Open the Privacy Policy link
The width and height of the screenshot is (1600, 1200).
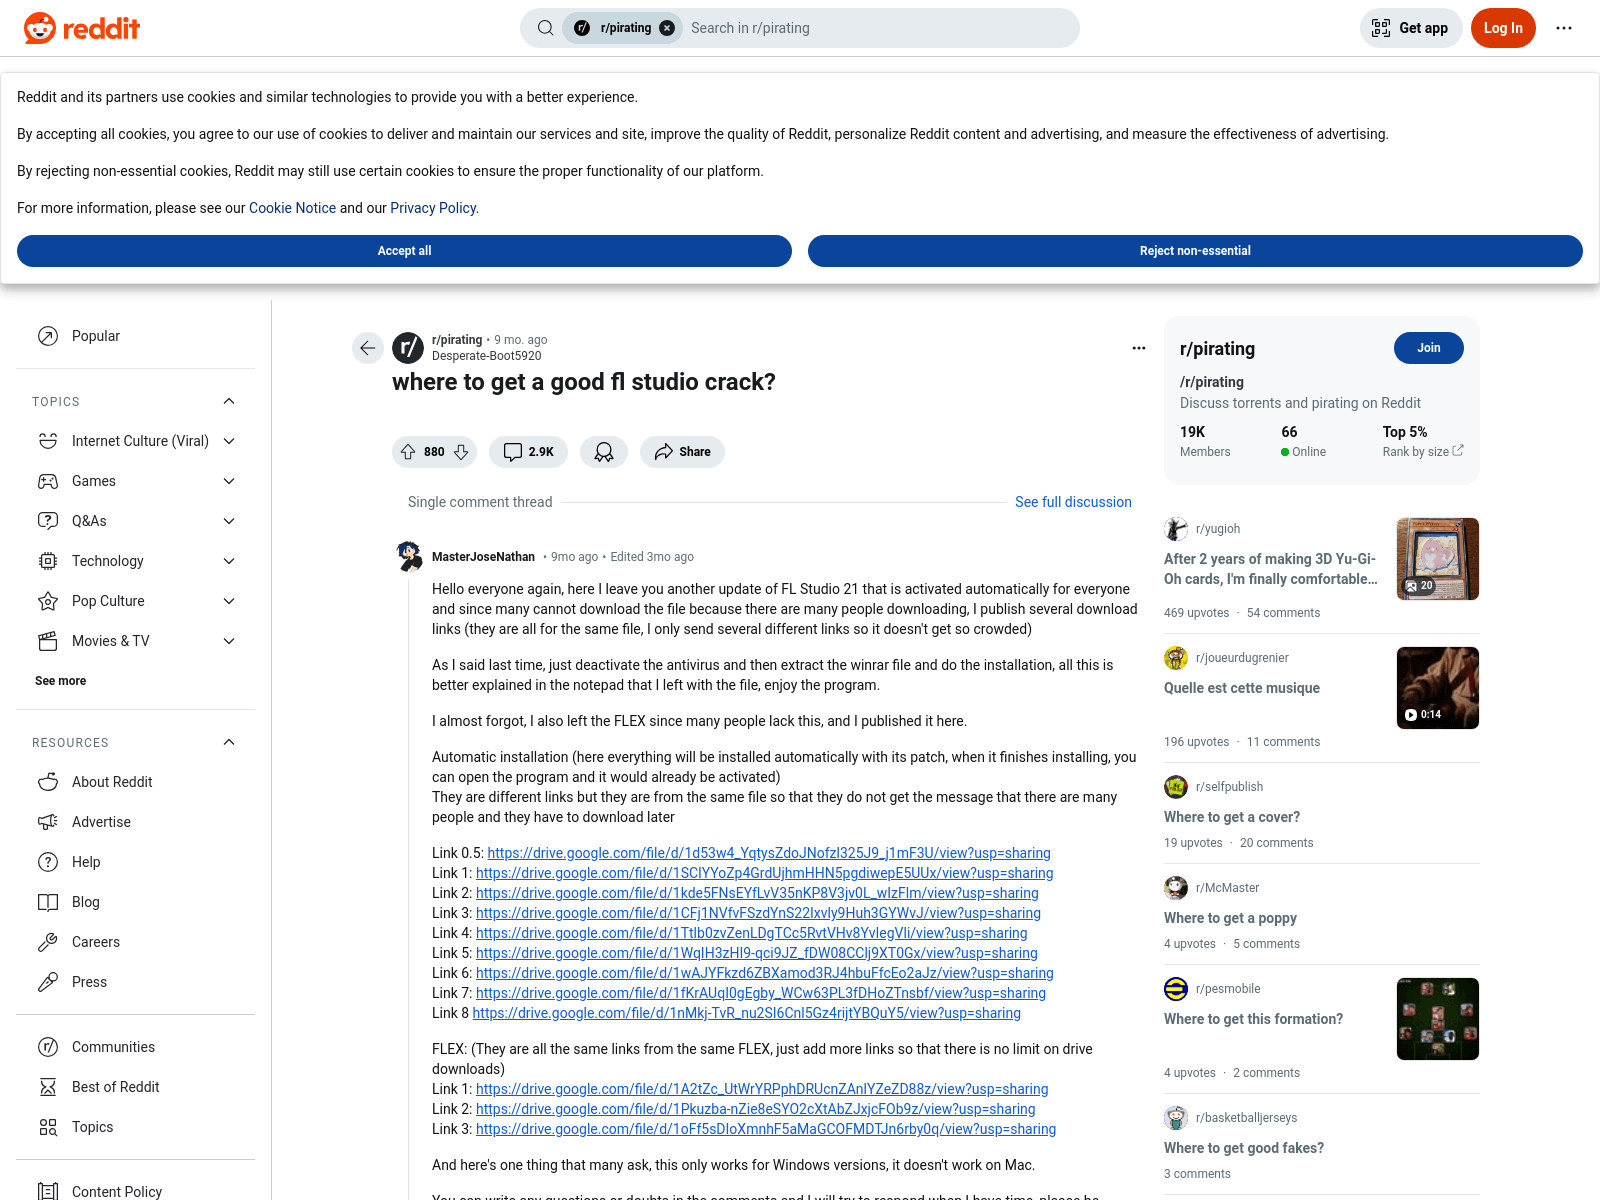coord(433,208)
